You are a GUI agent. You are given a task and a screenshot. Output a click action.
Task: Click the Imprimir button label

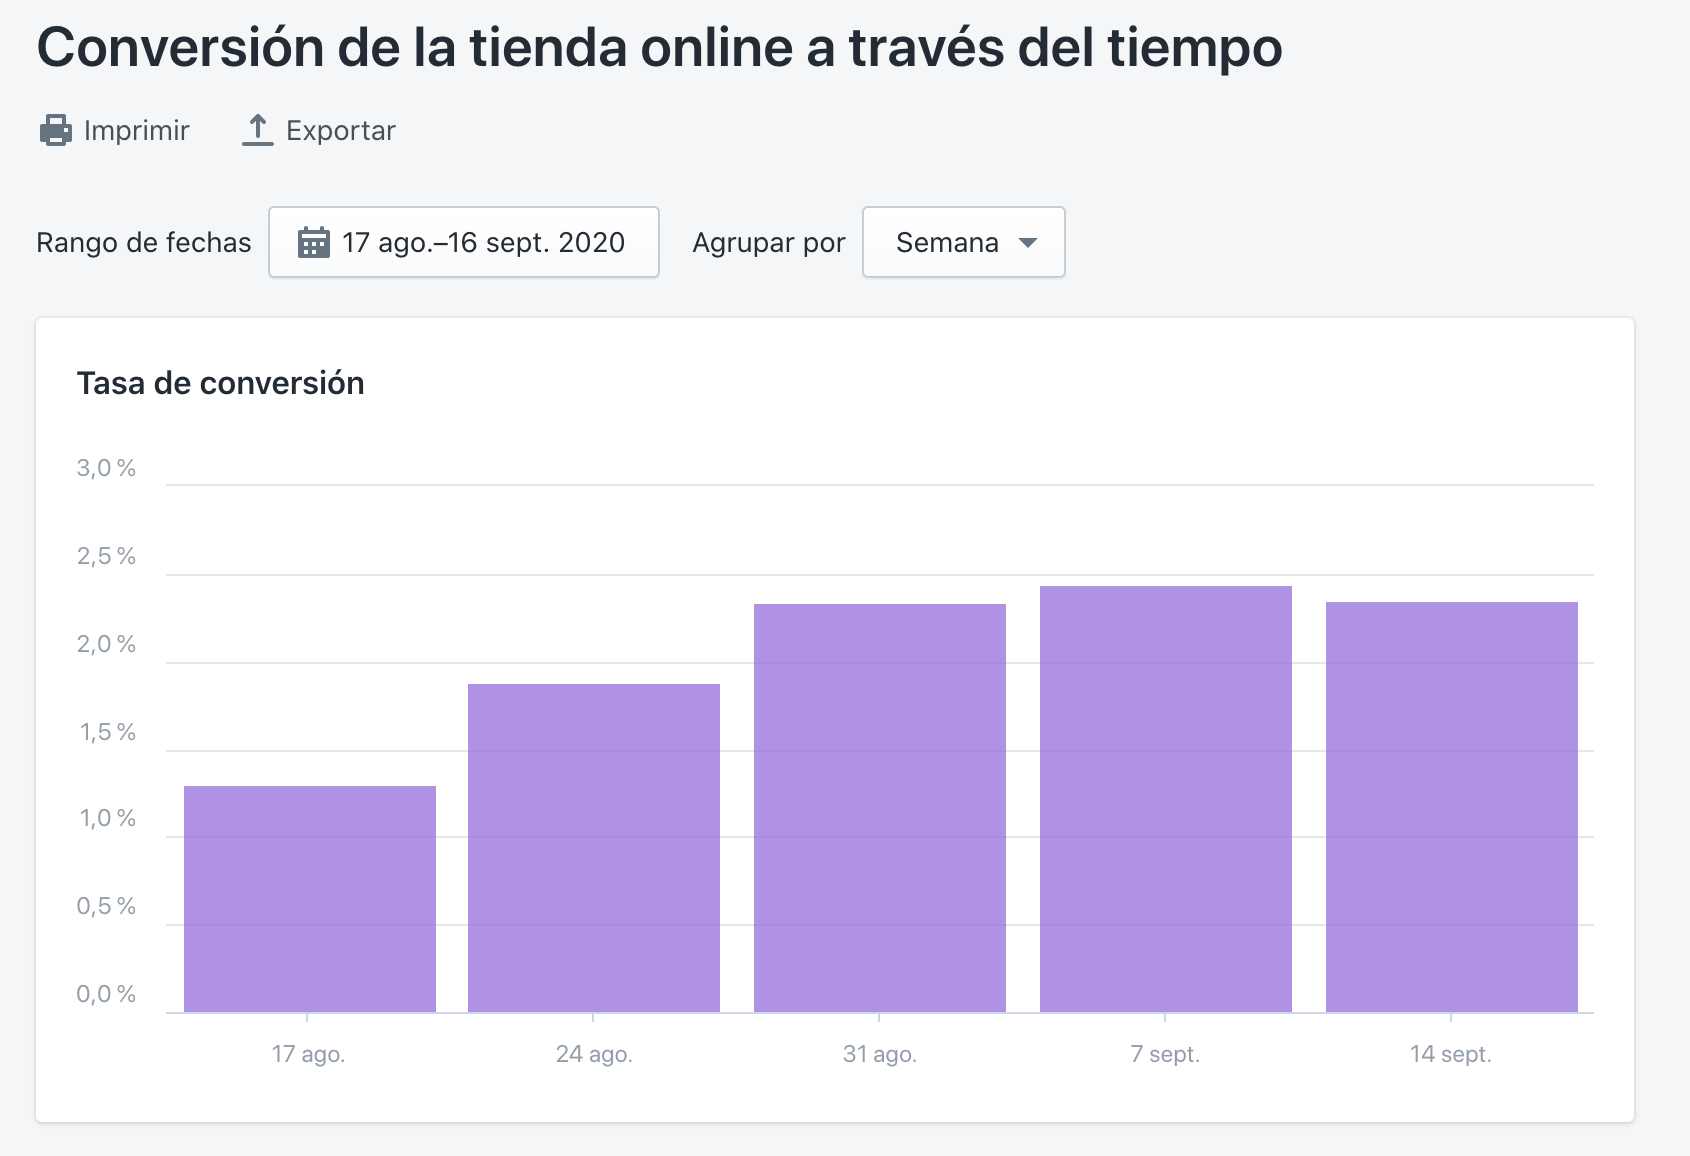point(137,131)
